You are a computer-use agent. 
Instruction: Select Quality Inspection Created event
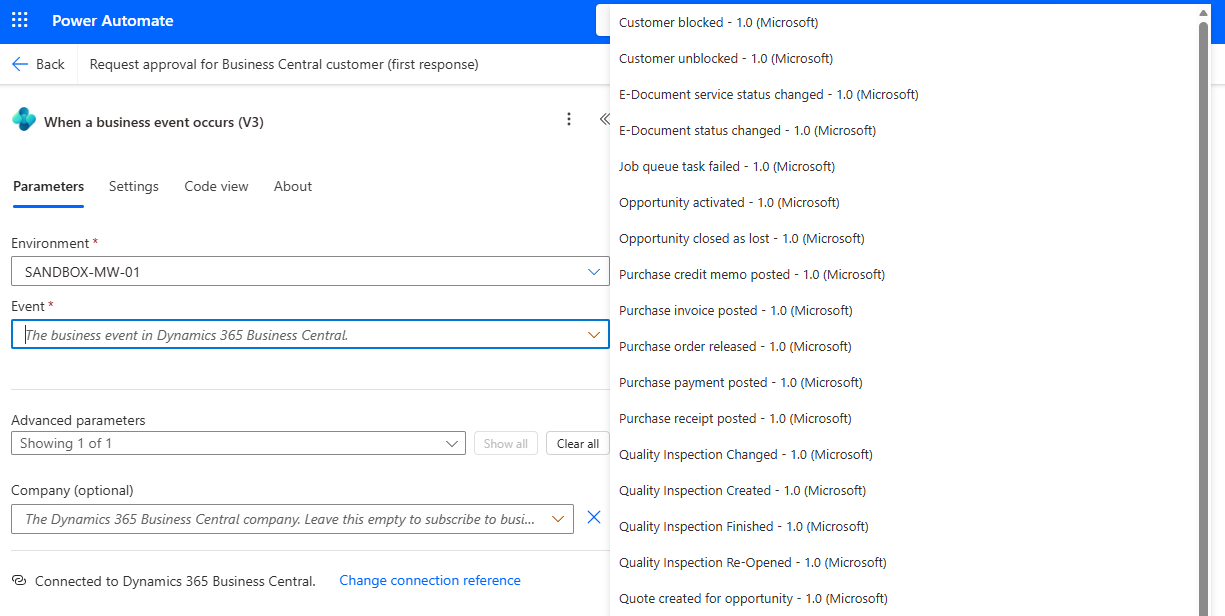point(742,490)
